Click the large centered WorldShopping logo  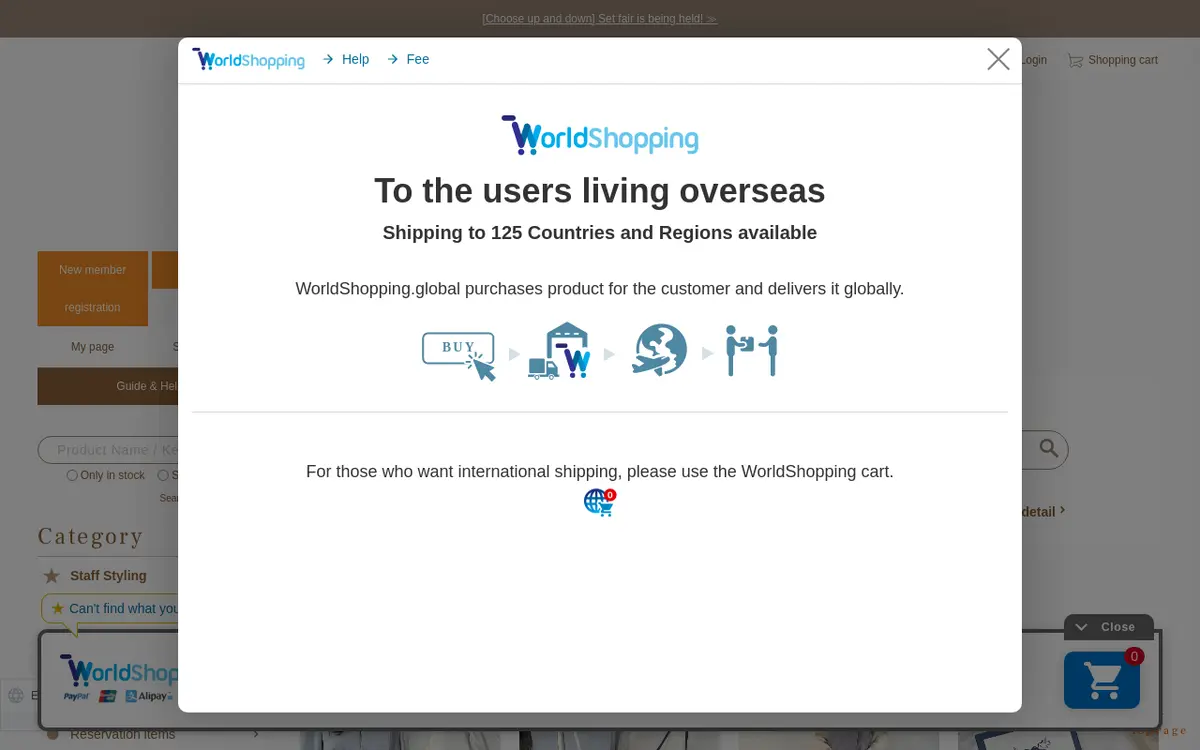pyautogui.click(x=600, y=135)
